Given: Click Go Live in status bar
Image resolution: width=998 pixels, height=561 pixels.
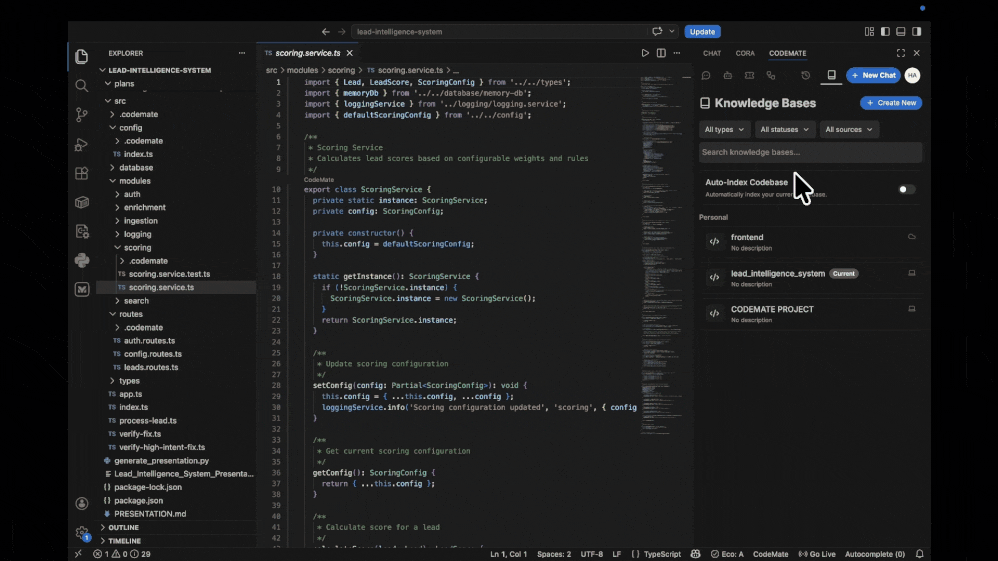Looking at the screenshot, I should pyautogui.click(x=817, y=554).
